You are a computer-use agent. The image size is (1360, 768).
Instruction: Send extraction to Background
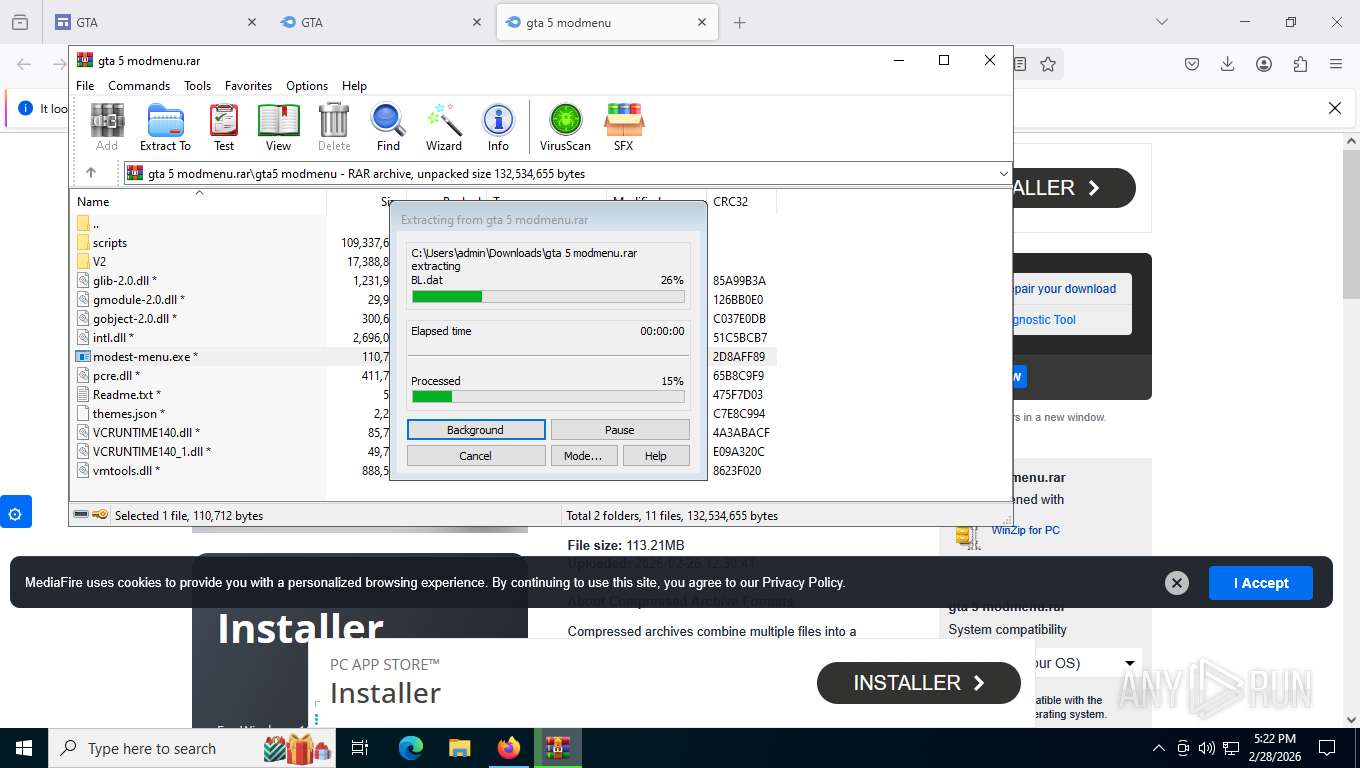tap(476, 430)
